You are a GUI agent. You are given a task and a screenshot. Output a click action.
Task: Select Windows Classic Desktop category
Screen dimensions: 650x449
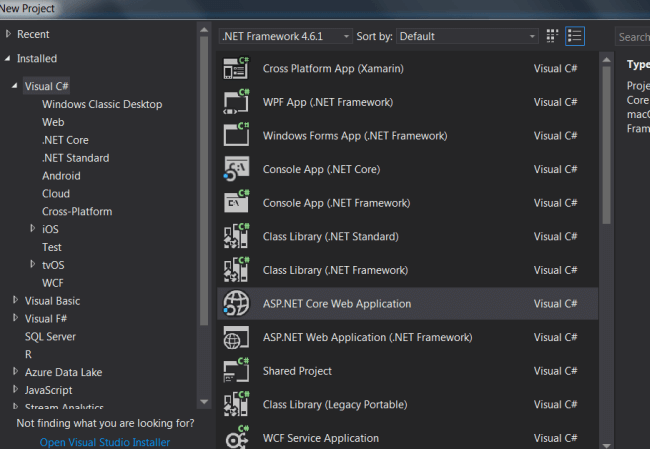click(x=102, y=104)
